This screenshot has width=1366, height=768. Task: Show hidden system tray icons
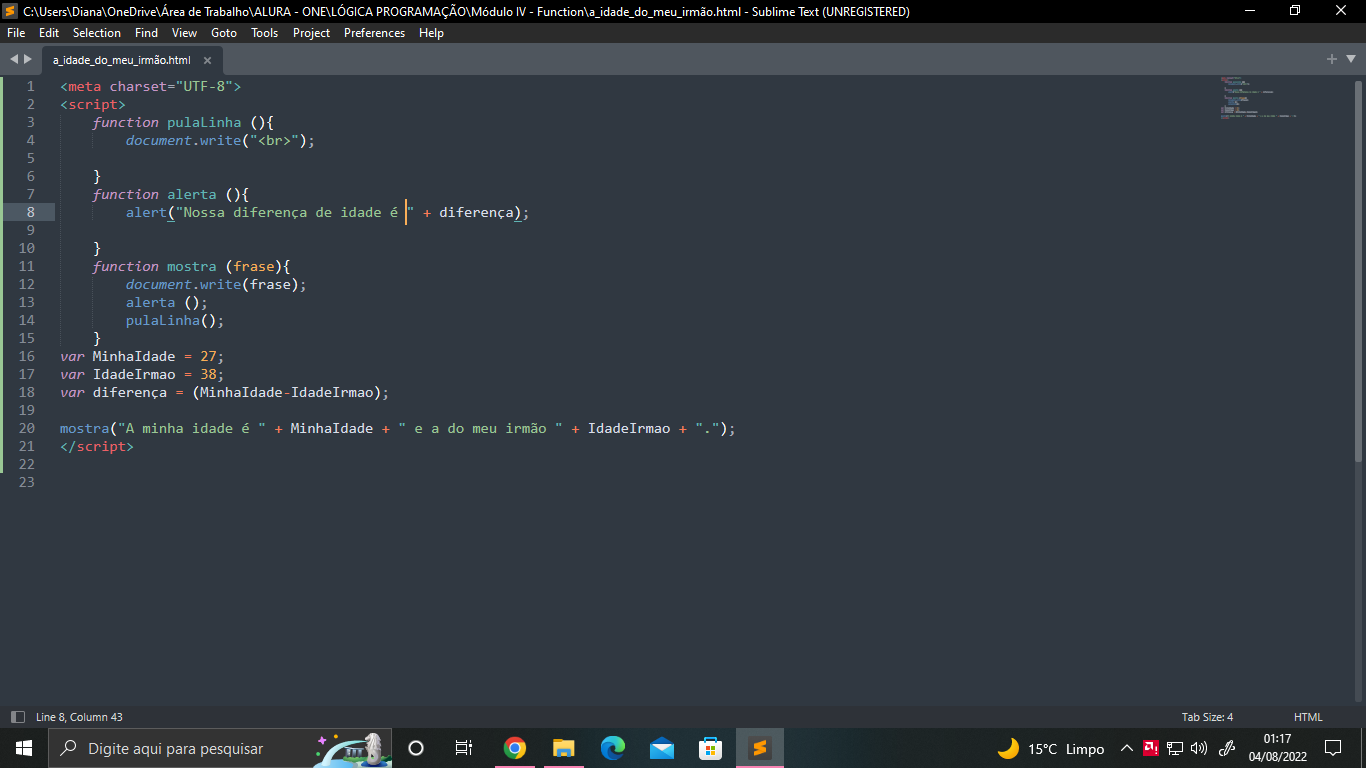click(1126, 748)
